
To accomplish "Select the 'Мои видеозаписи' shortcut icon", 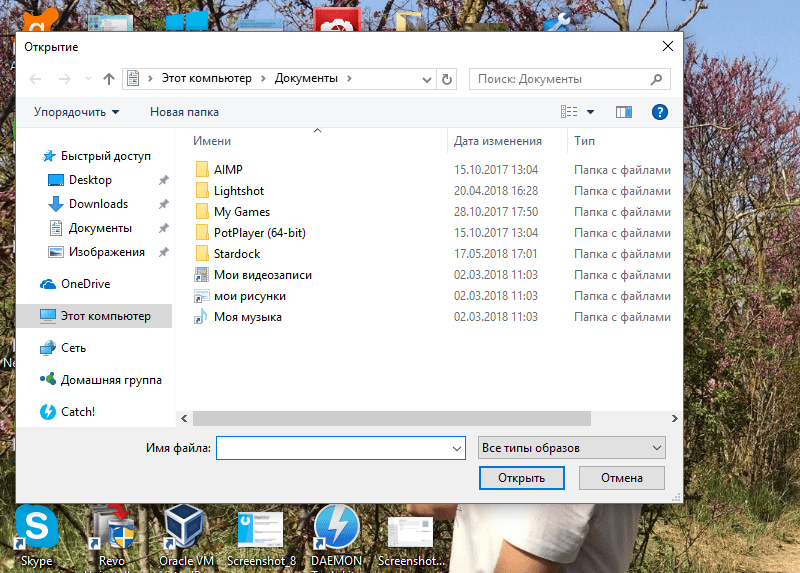I will point(202,275).
